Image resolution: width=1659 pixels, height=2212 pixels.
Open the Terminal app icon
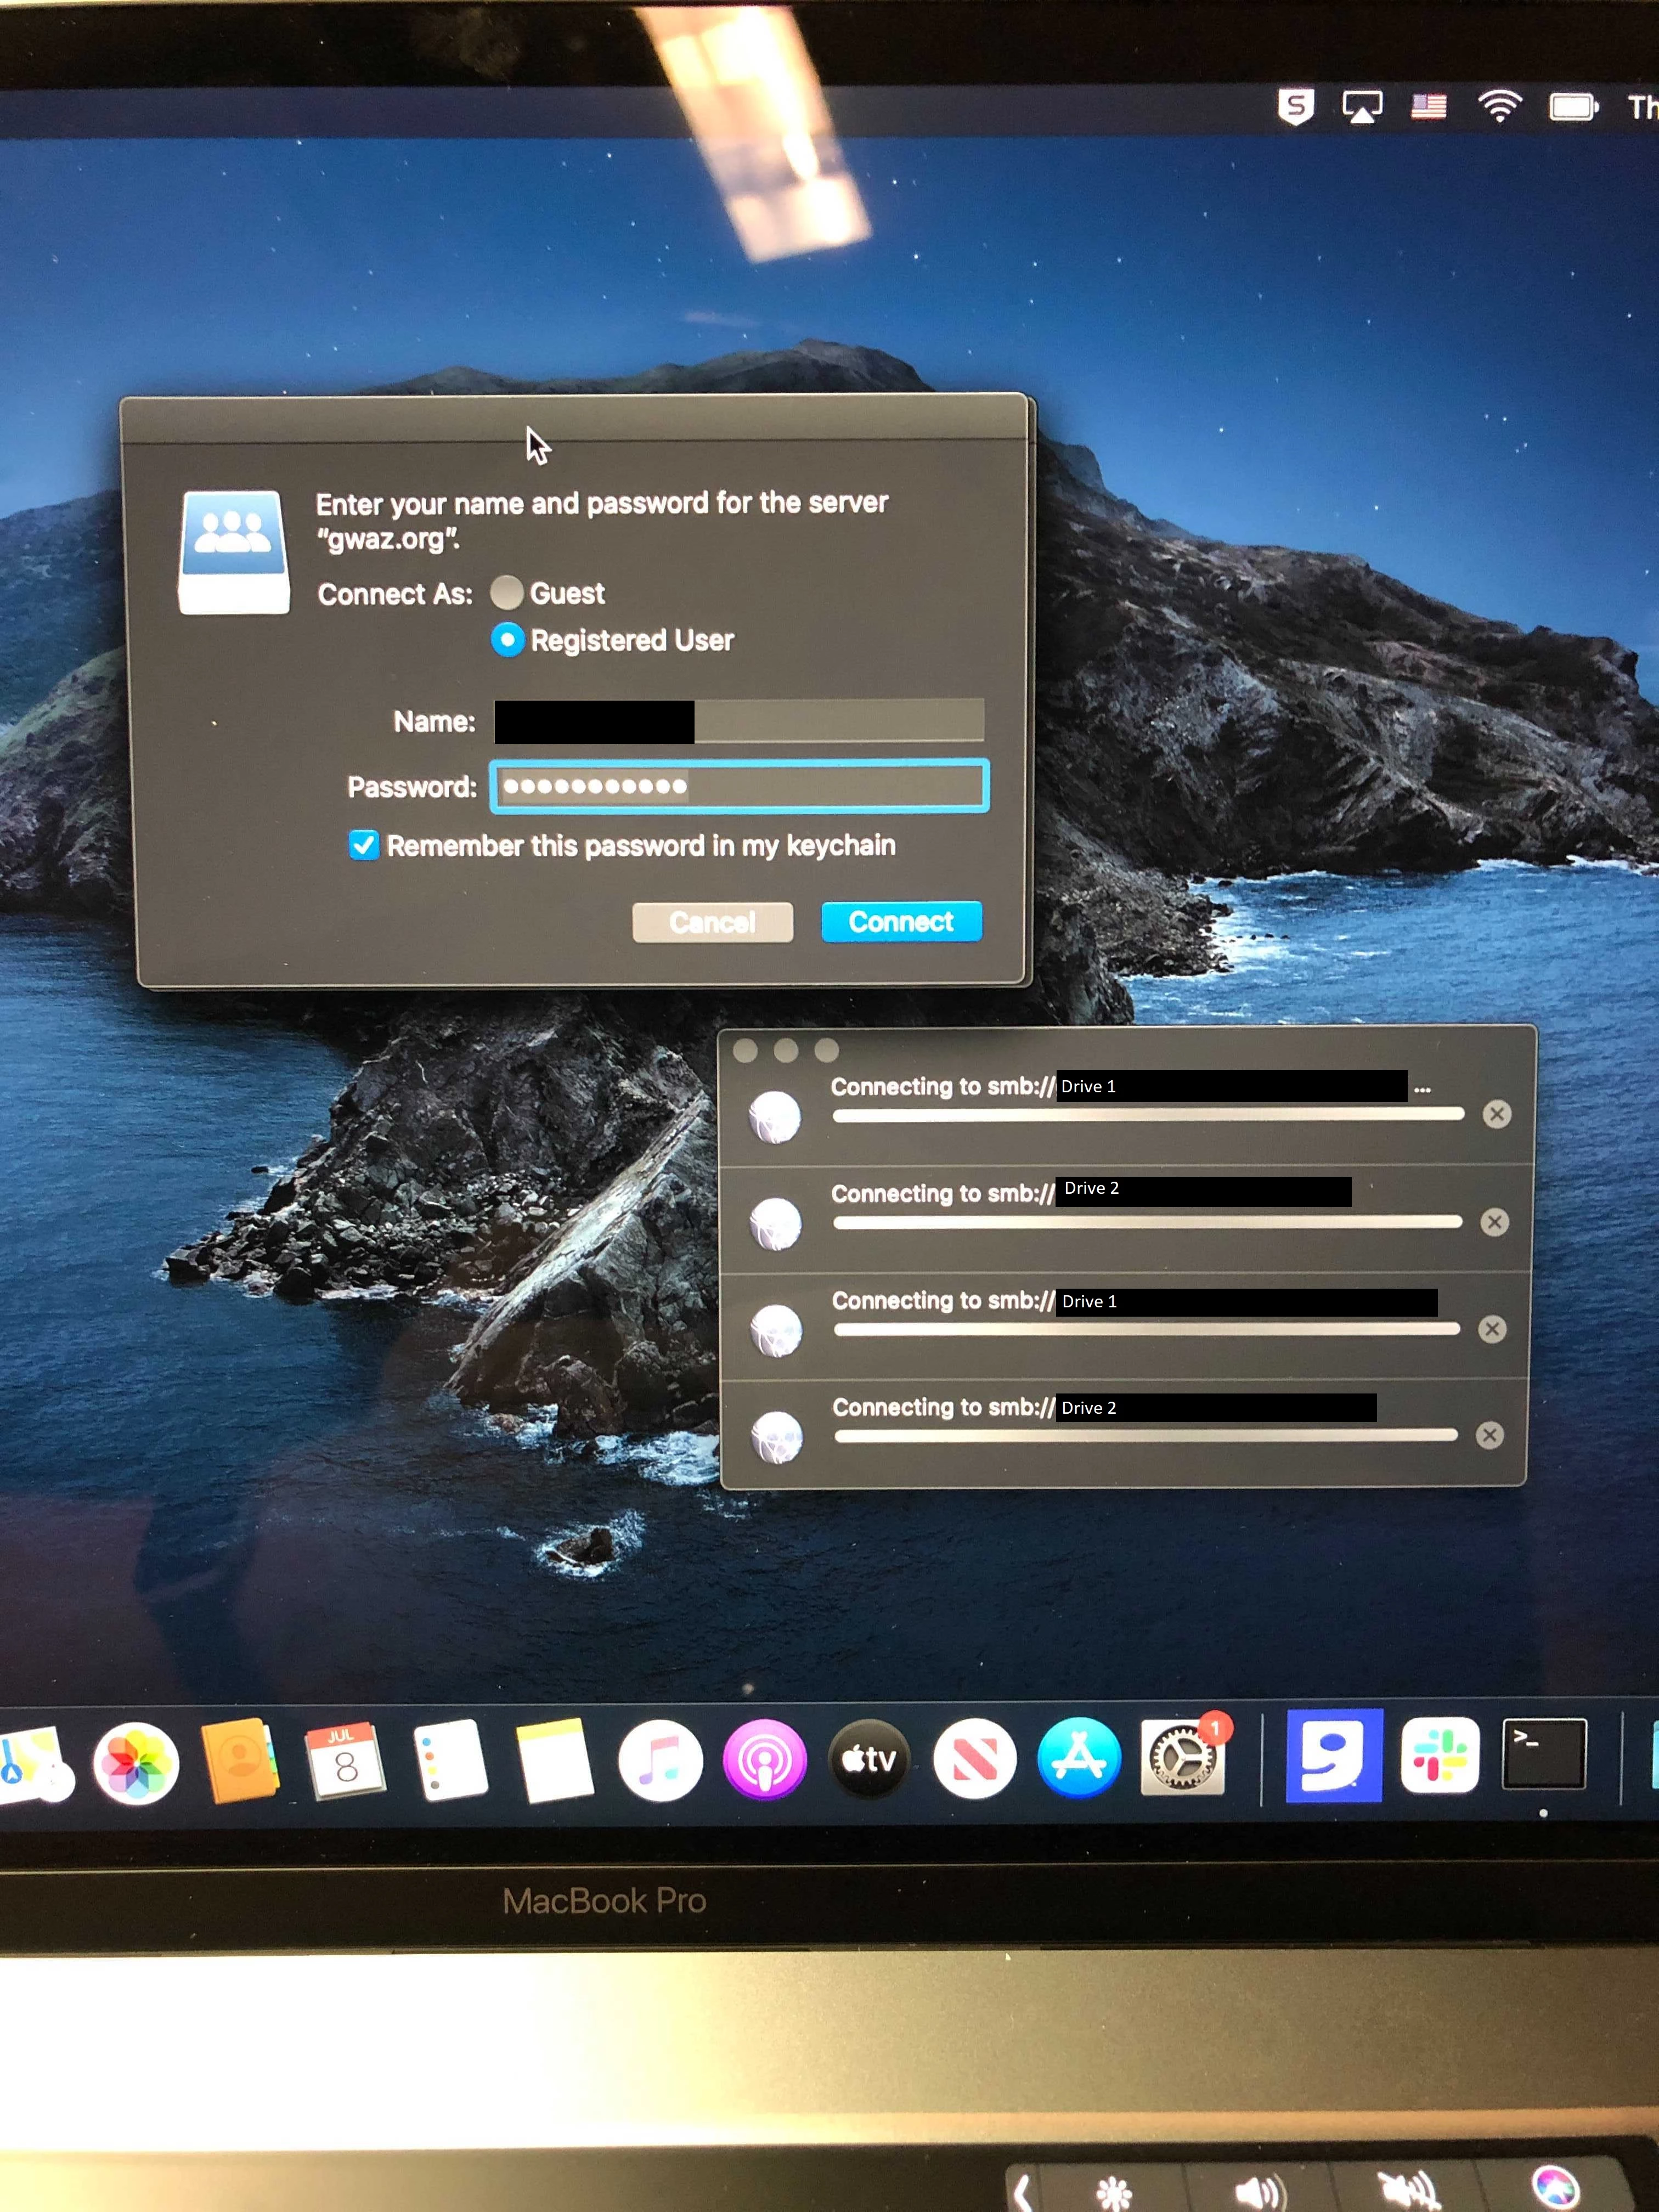click(1543, 1754)
